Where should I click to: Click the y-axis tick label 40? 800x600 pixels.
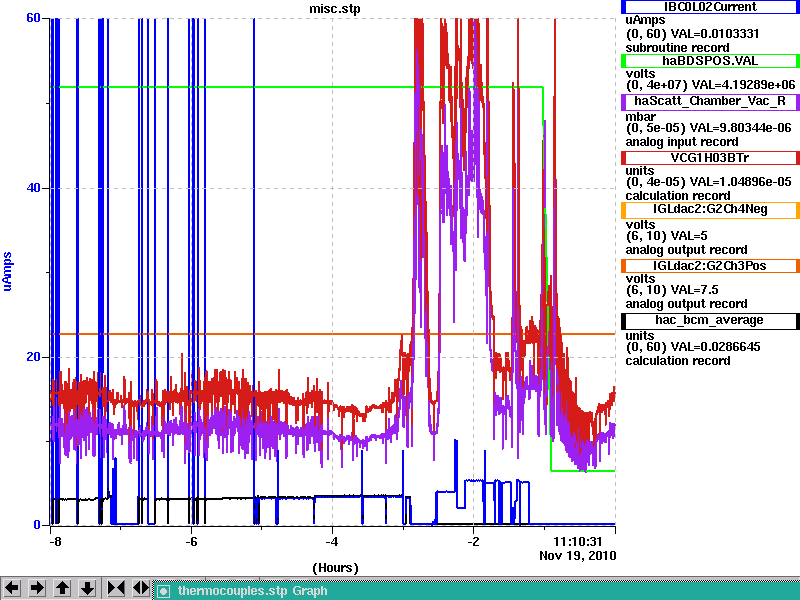click(33, 188)
